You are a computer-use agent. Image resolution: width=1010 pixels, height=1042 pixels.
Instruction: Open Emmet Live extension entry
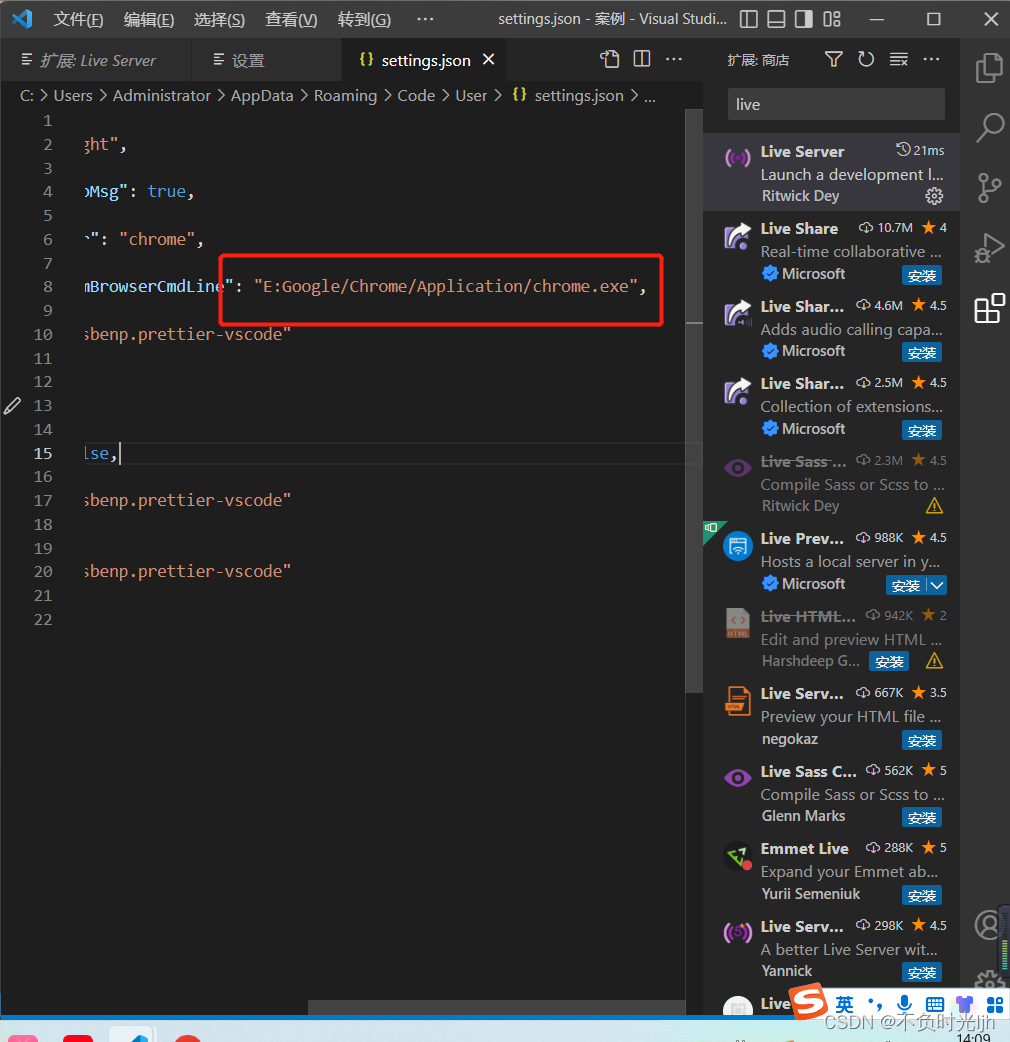pos(831,871)
